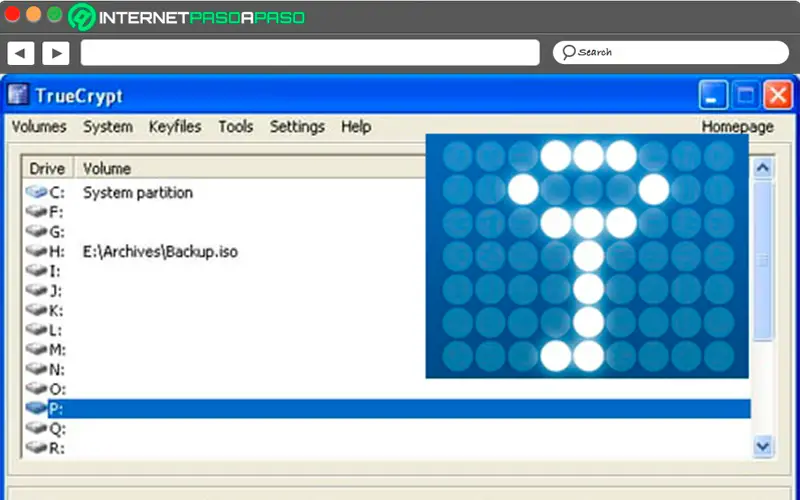Click the magnifier icon in Search box
Image resolution: width=800 pixels, height=500 pixels.
[568, 52]
